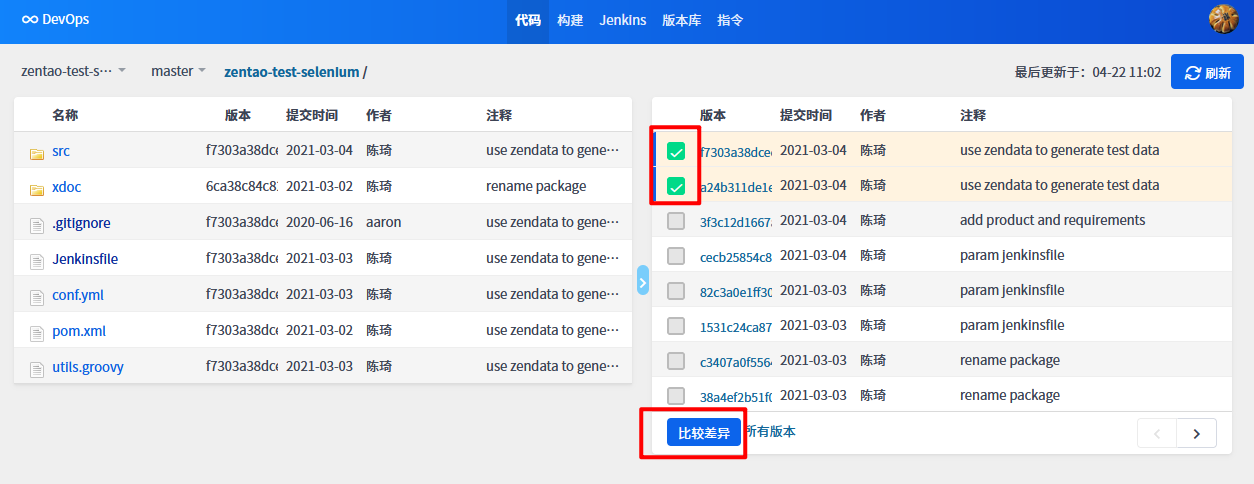Open the .gitignore file
The height and width of the screenshot is (484, 1254).
click(82, 223)
